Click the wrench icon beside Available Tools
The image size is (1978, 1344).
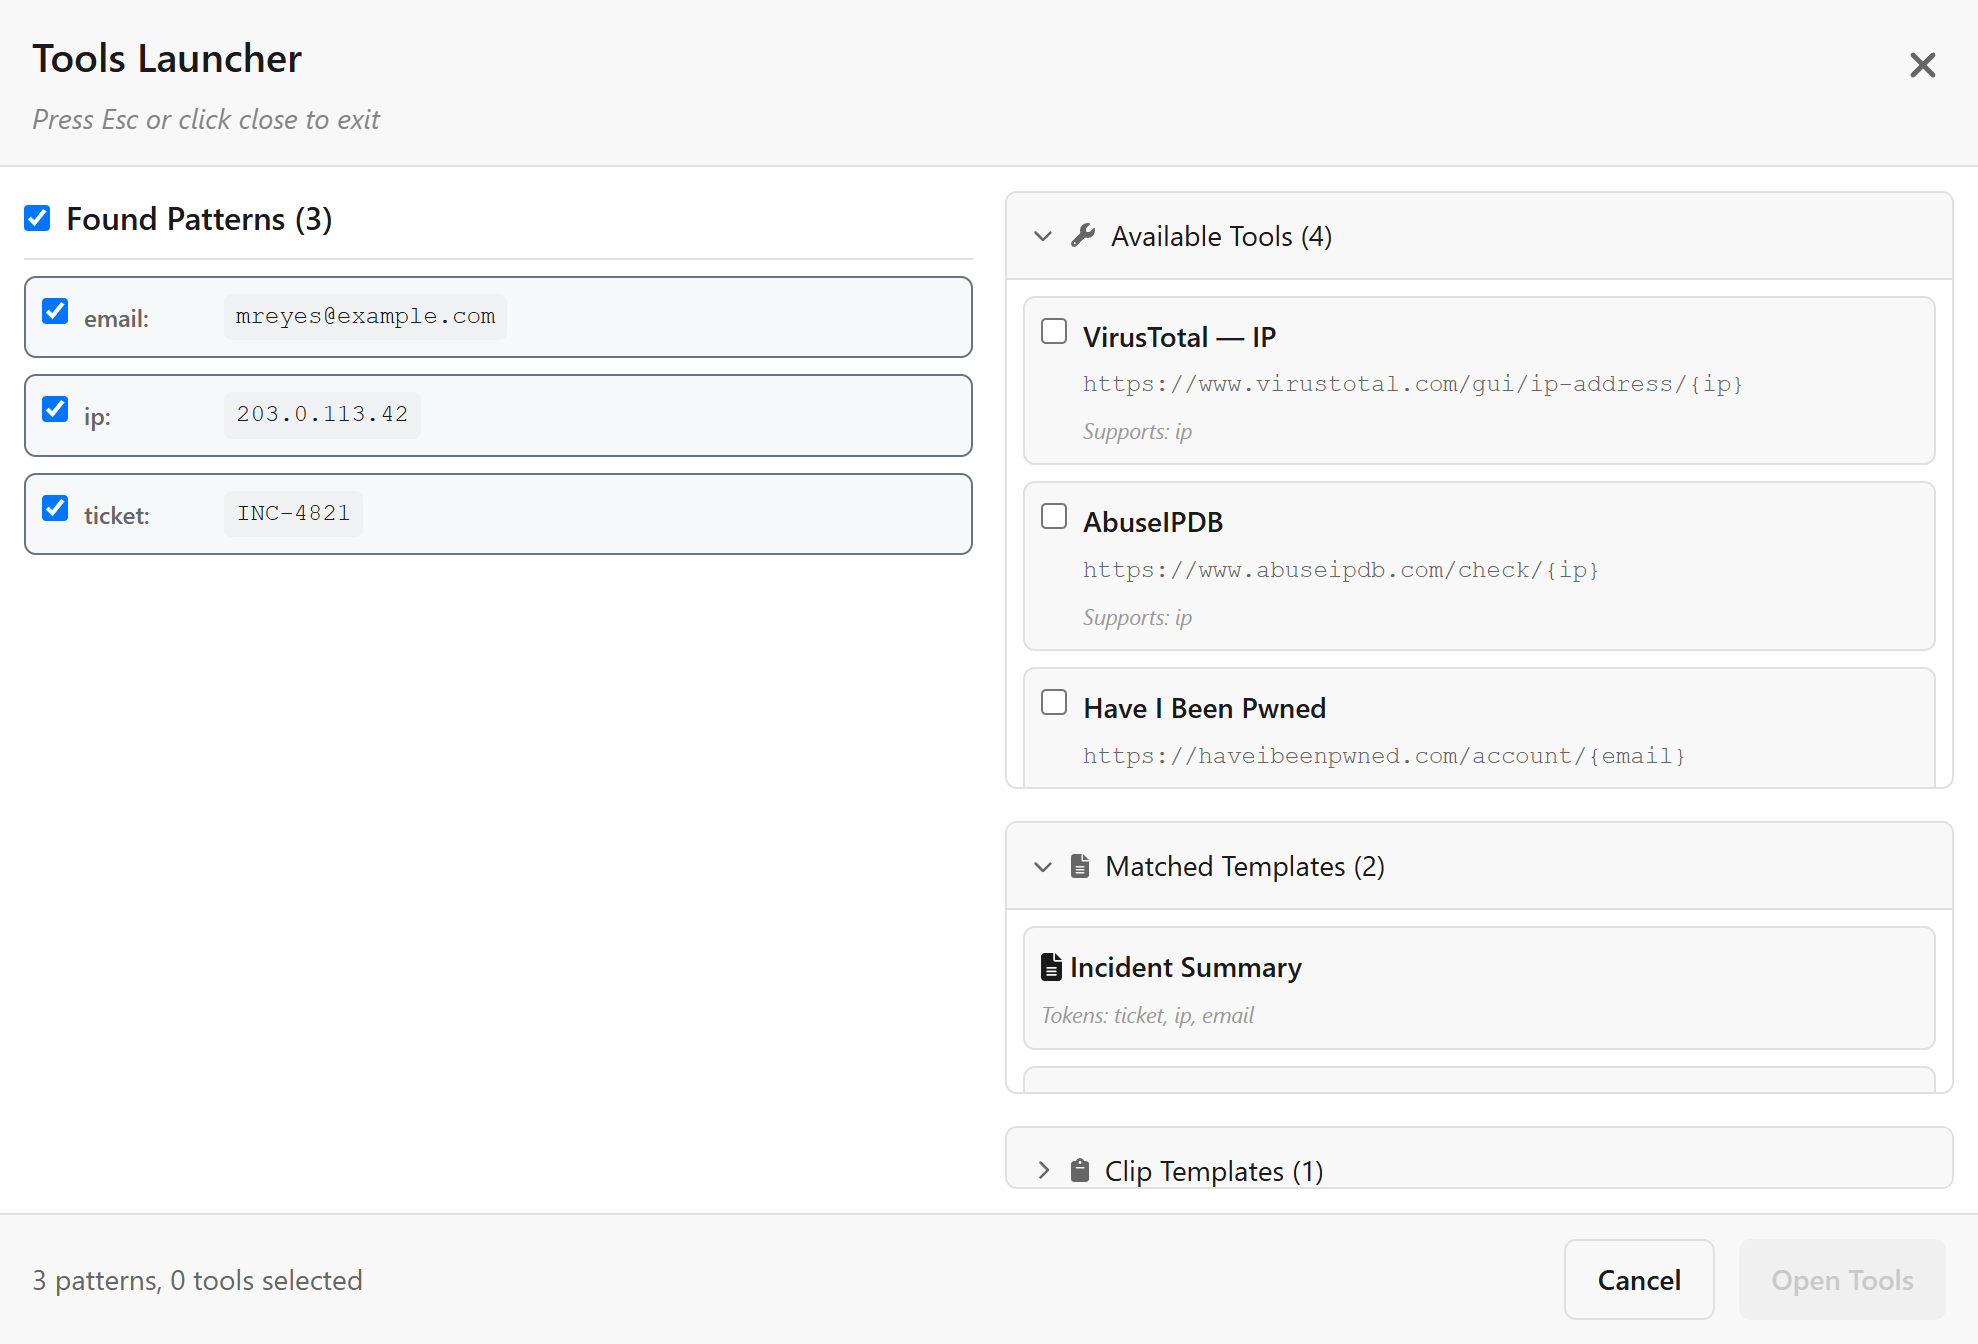coord(1083,236)
